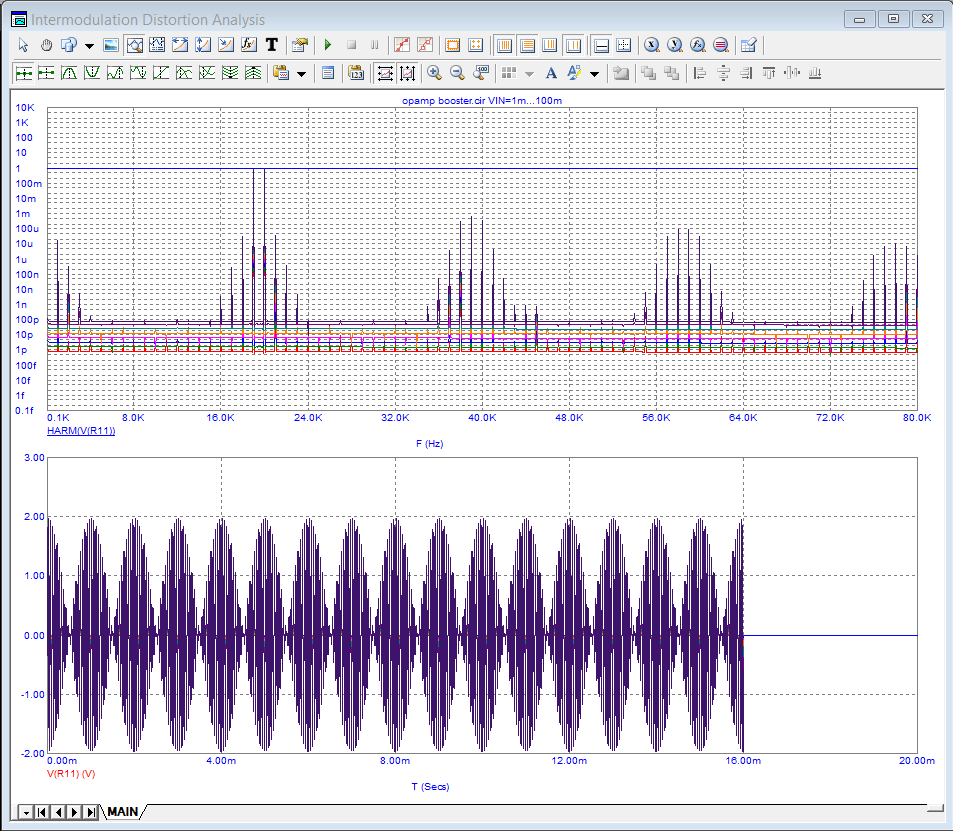Select vertical tag mode
The image size is (953, 831).
pos(203,45)
